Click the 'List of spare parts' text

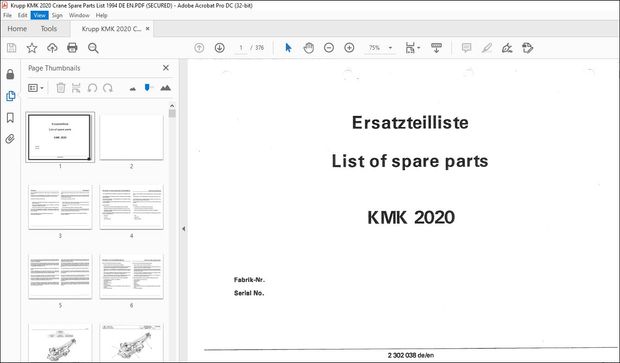tap(410, 161)
